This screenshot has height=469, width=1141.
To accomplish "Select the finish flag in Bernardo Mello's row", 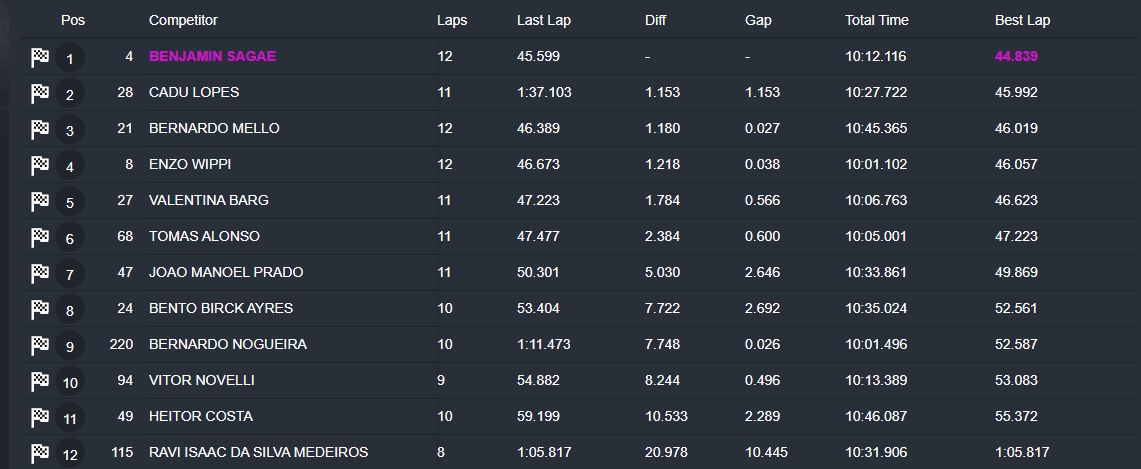I will click(39, 129).
